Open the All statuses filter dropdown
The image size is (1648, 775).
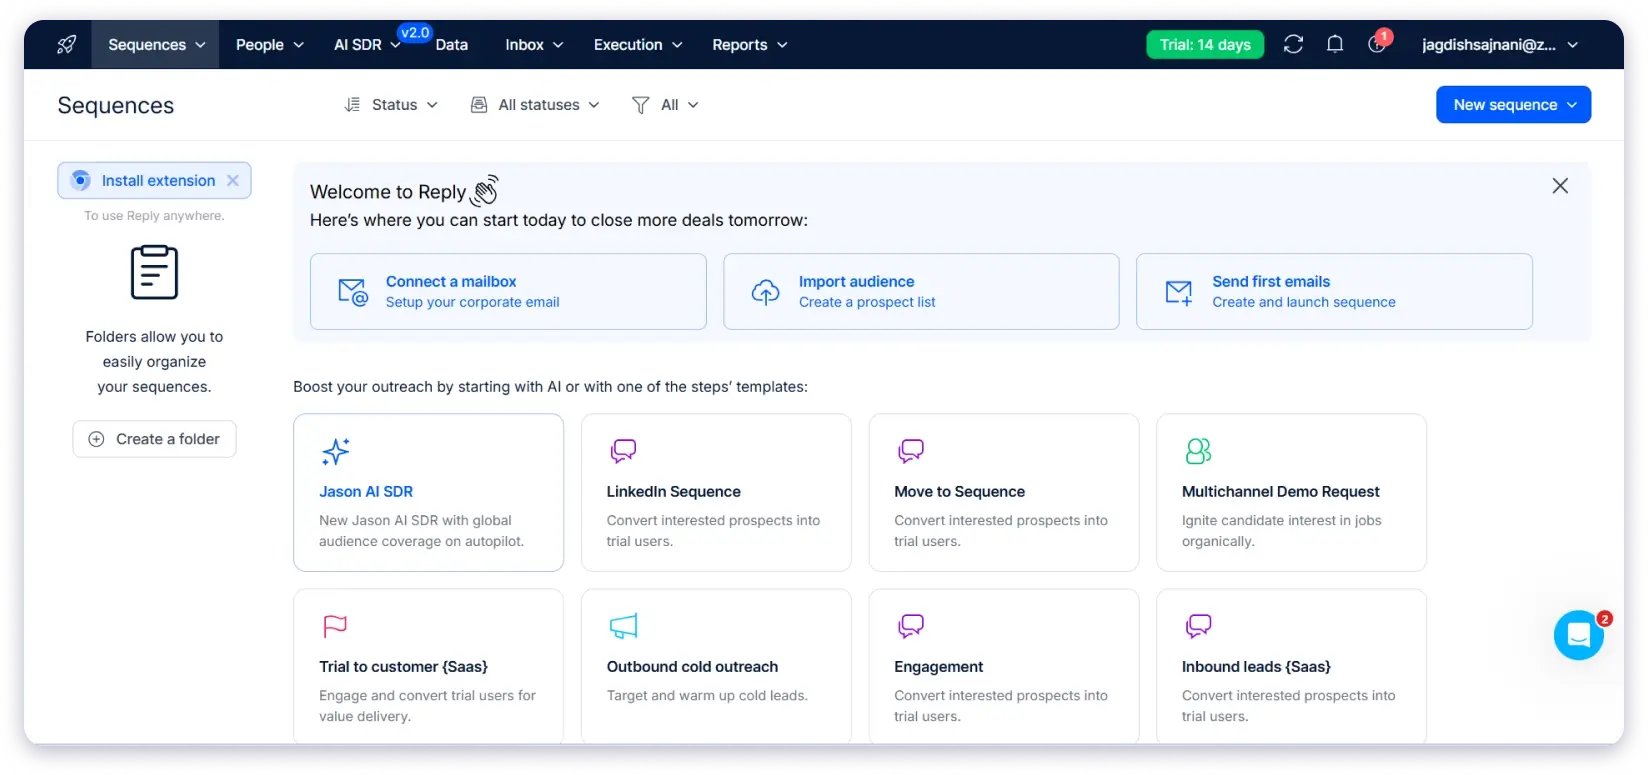click(x=535, y=105)
